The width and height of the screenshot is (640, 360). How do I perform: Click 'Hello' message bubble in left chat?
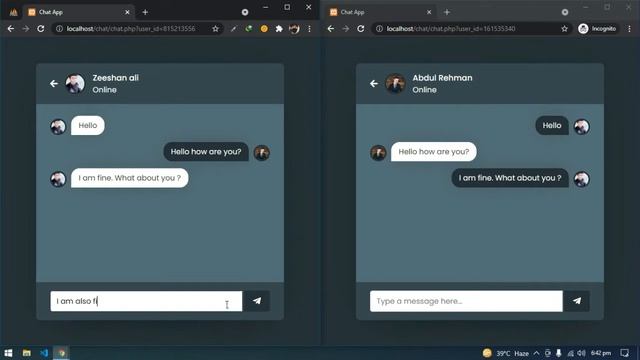(x=88, y=126)
